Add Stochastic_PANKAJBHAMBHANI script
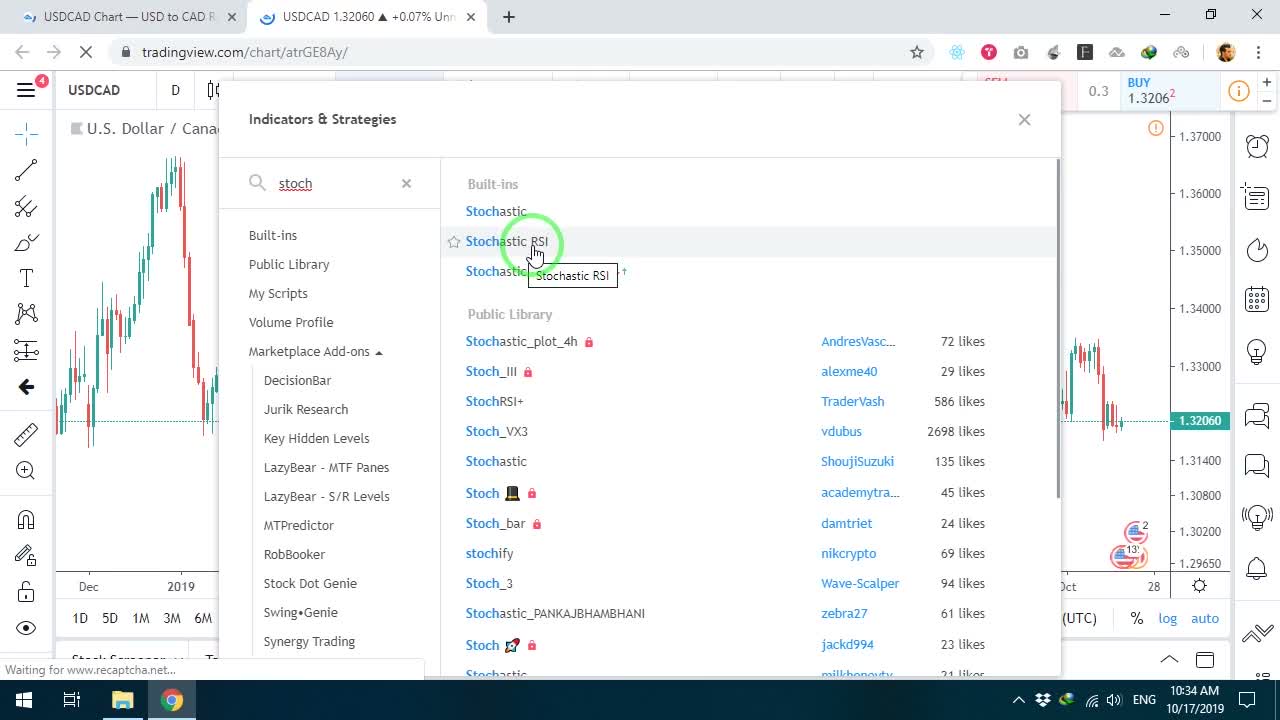The image size is (1280, 720). pyautogui.click(x=555, y=613)
